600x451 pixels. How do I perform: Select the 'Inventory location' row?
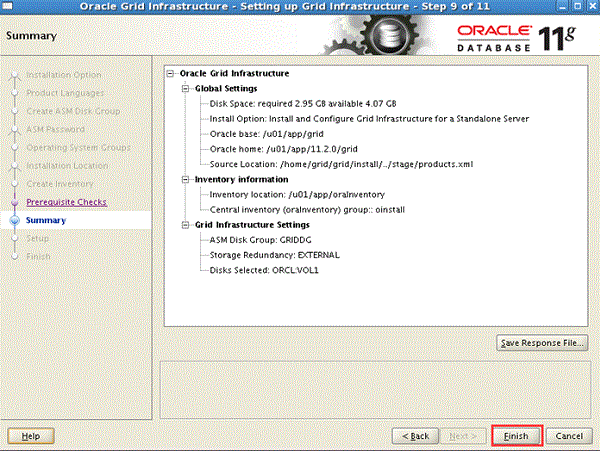click(x=297, y=195)
